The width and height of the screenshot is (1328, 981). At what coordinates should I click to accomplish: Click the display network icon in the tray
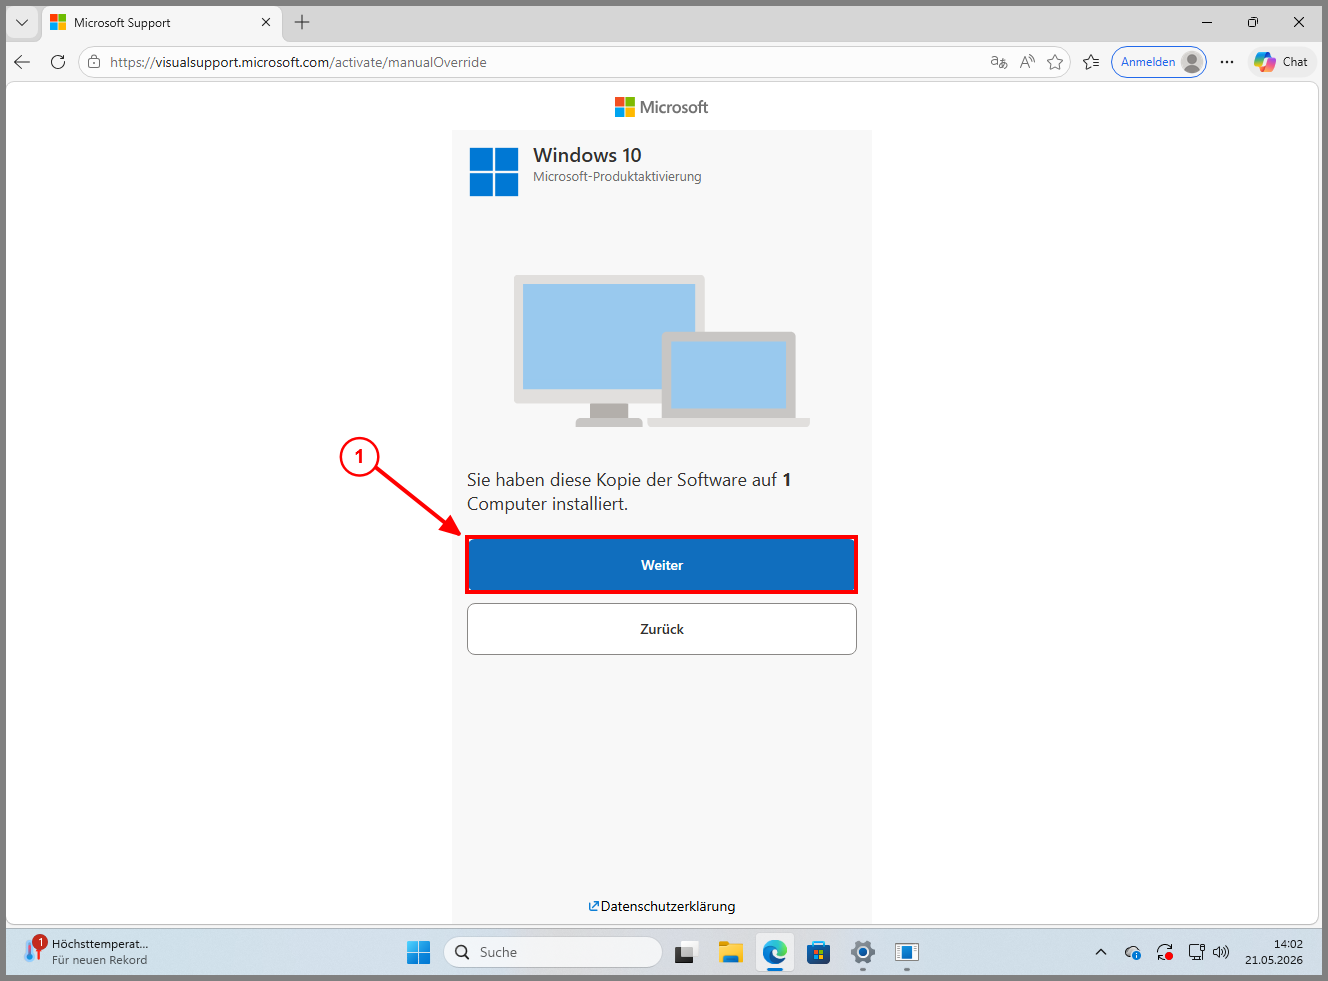tap(1196, 952)
